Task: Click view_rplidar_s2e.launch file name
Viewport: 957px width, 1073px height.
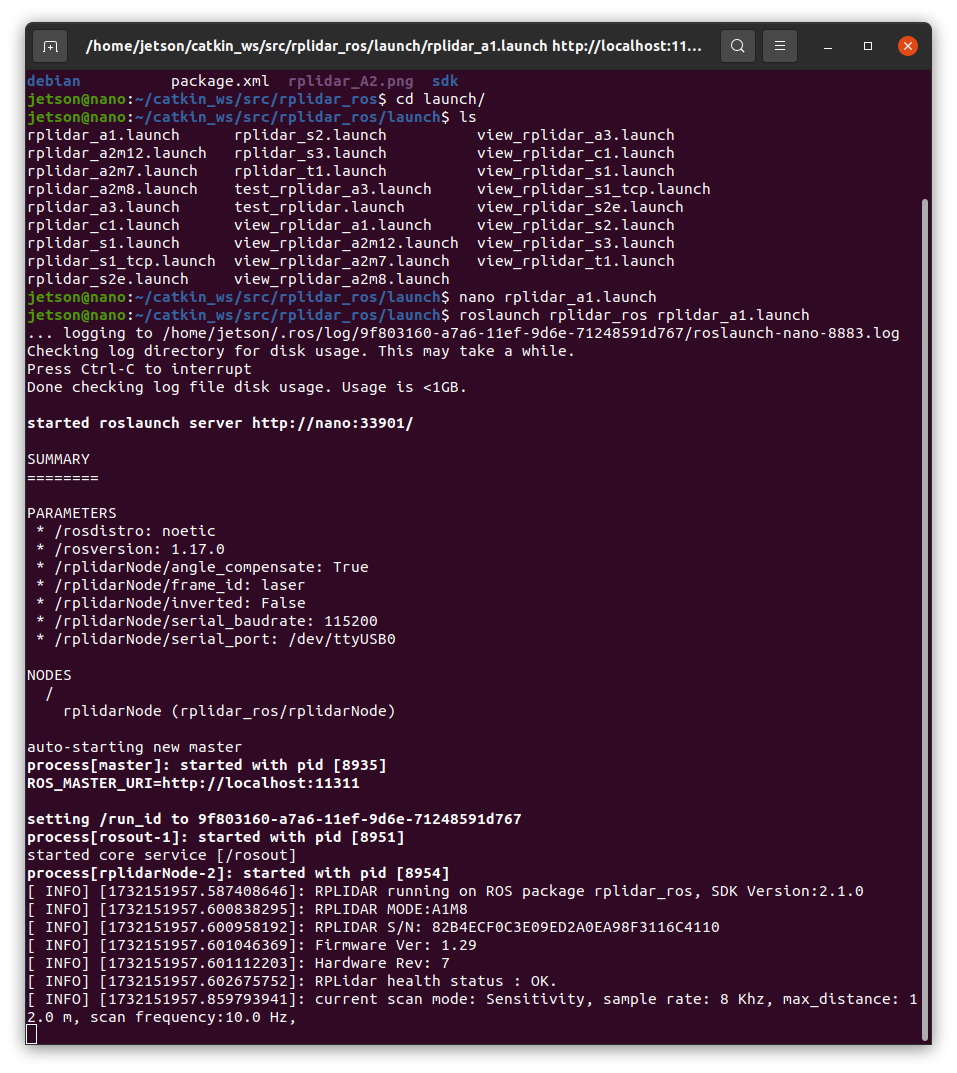Action: pos(580,207)
